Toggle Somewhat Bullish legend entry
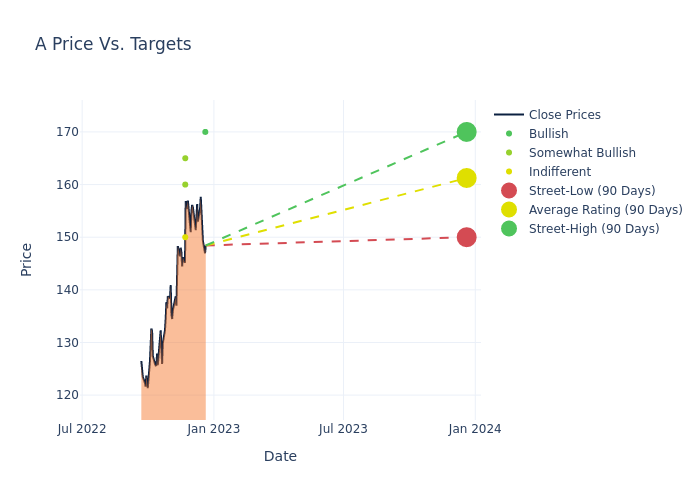700x500 pixels. click(582, 153)
